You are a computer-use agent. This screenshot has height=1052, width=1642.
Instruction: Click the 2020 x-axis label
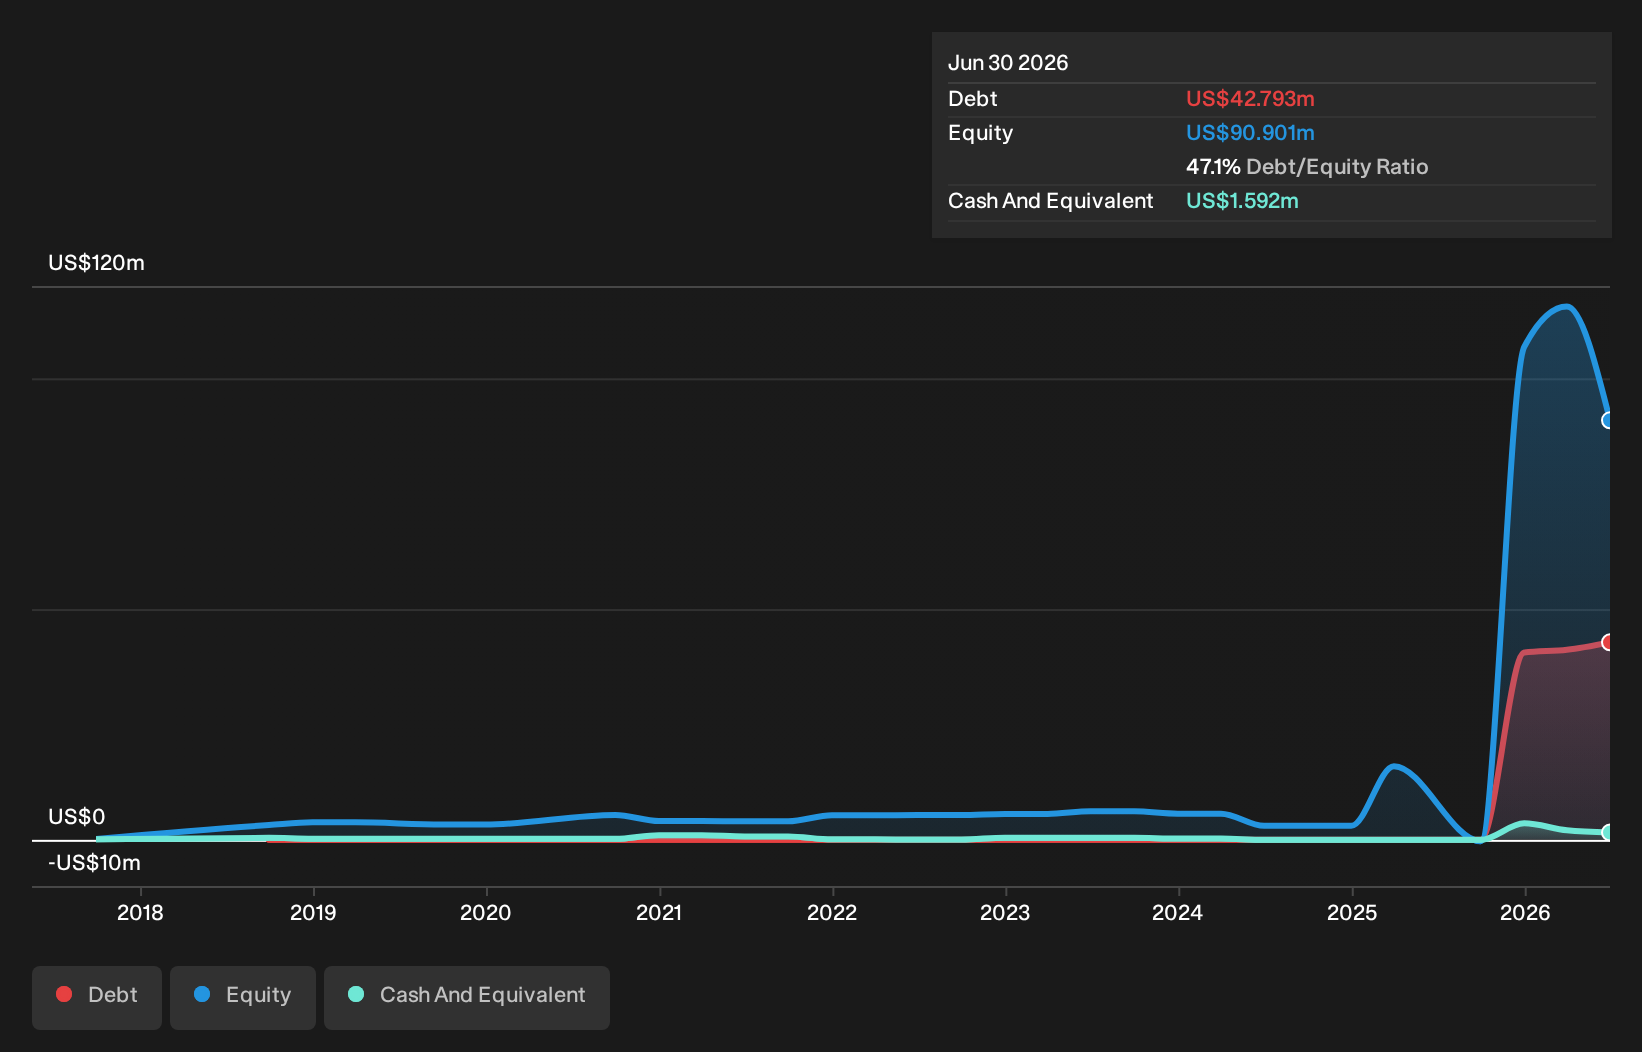click(x=486, y=912)
